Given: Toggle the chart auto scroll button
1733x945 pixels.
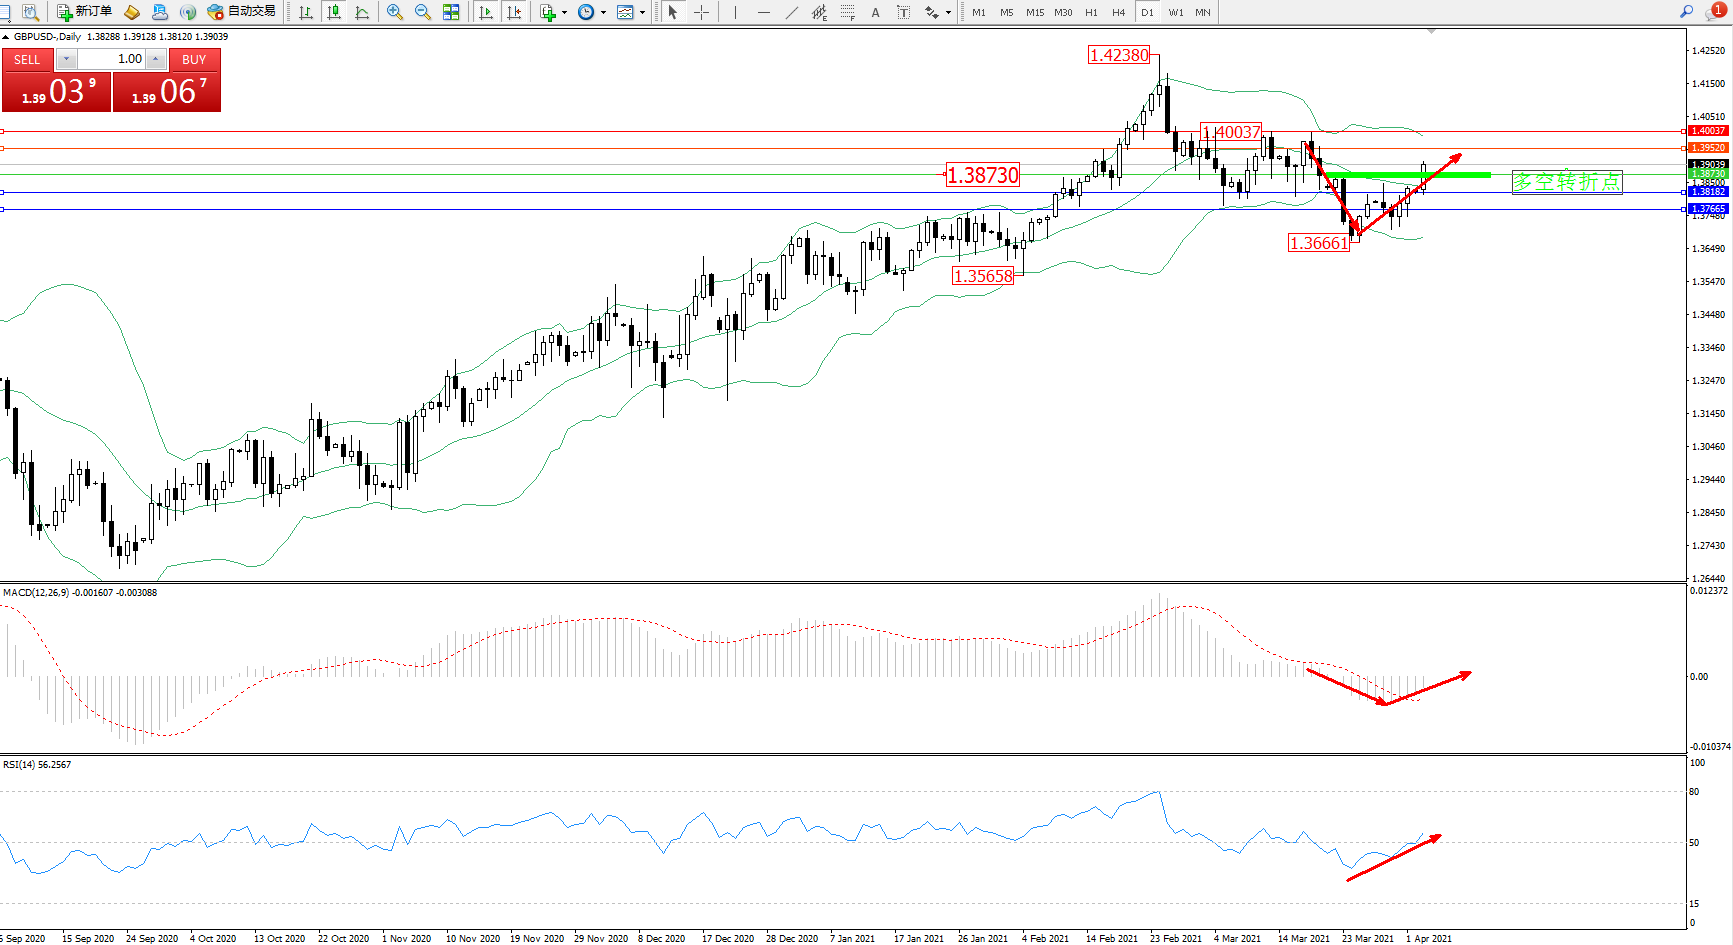Looking at the screenshot, I should pyautogui.click(x=486, y=12).
